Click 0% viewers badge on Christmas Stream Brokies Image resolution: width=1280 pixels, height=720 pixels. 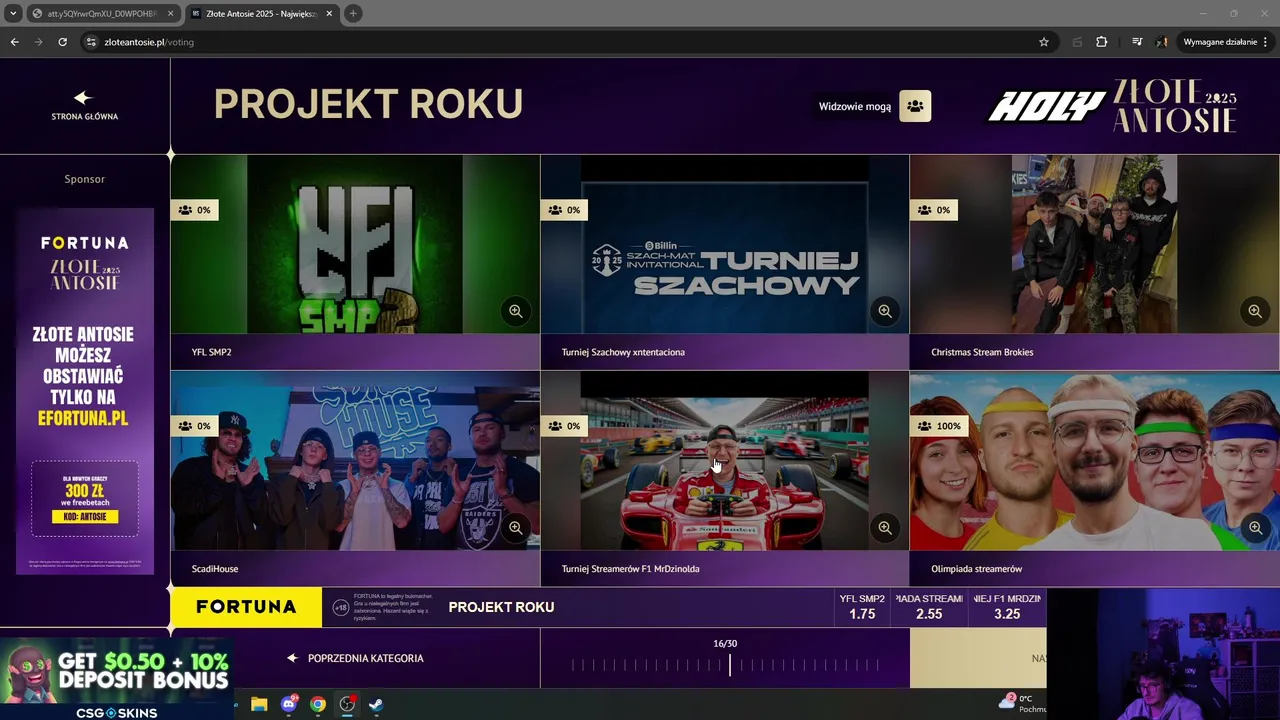(x=934, y=210)
